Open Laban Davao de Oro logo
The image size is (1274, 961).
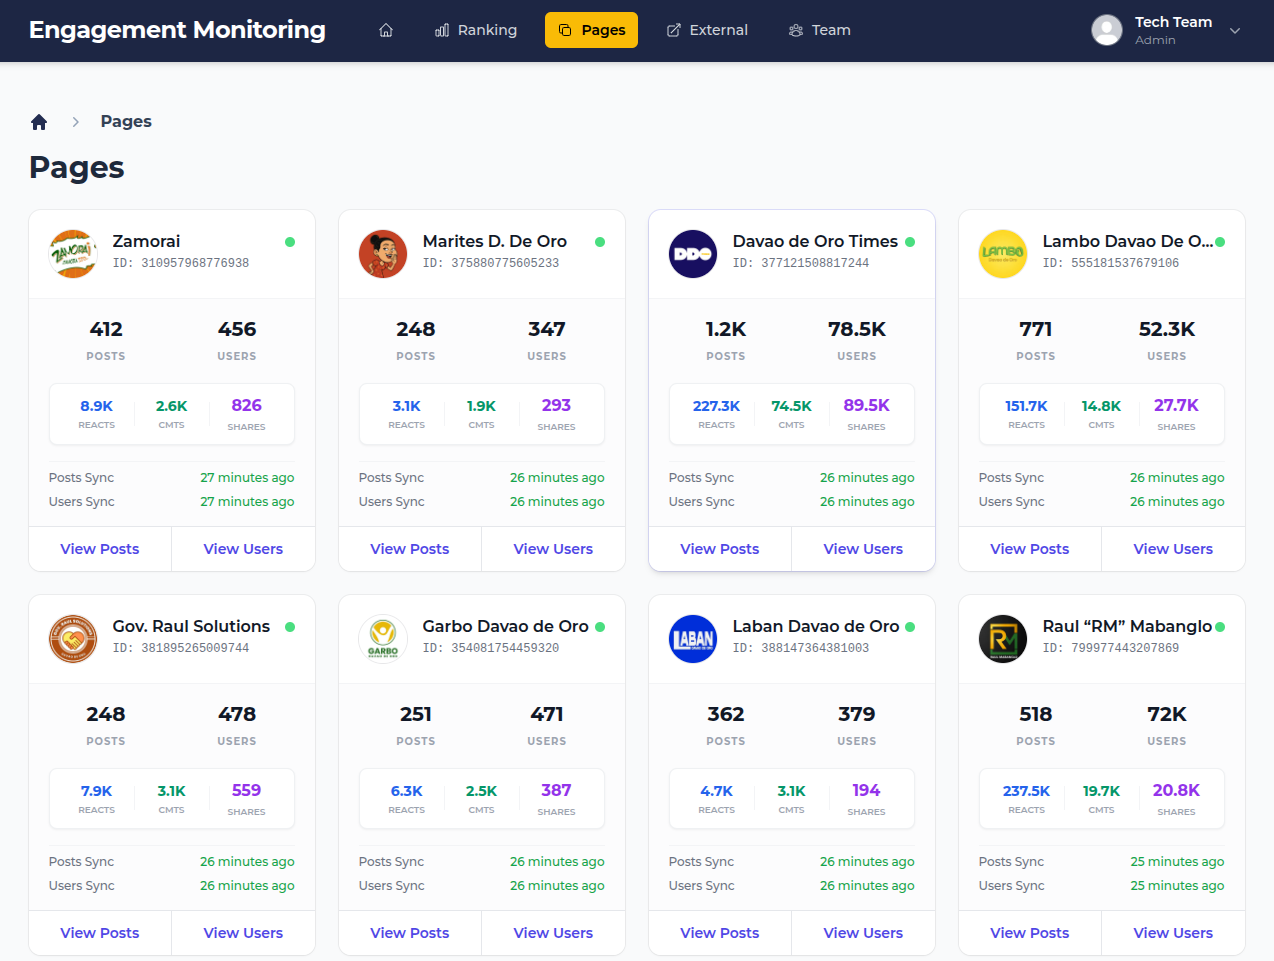(x=693, y=639)
